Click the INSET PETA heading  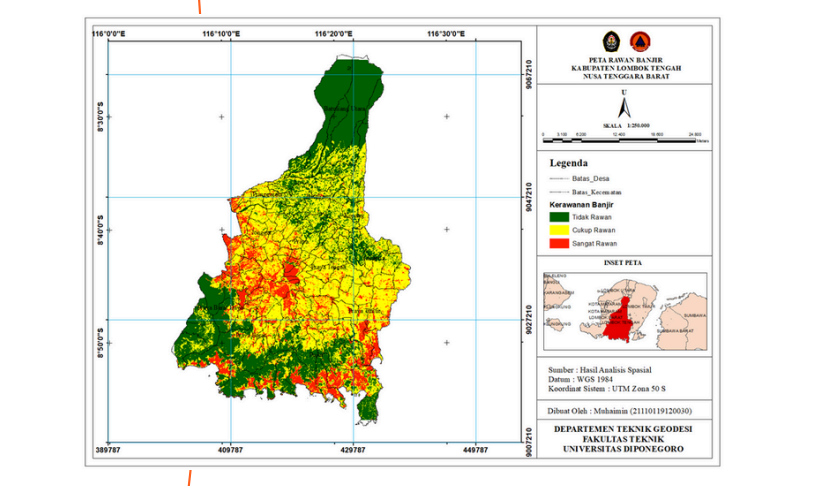coord(623,263)
